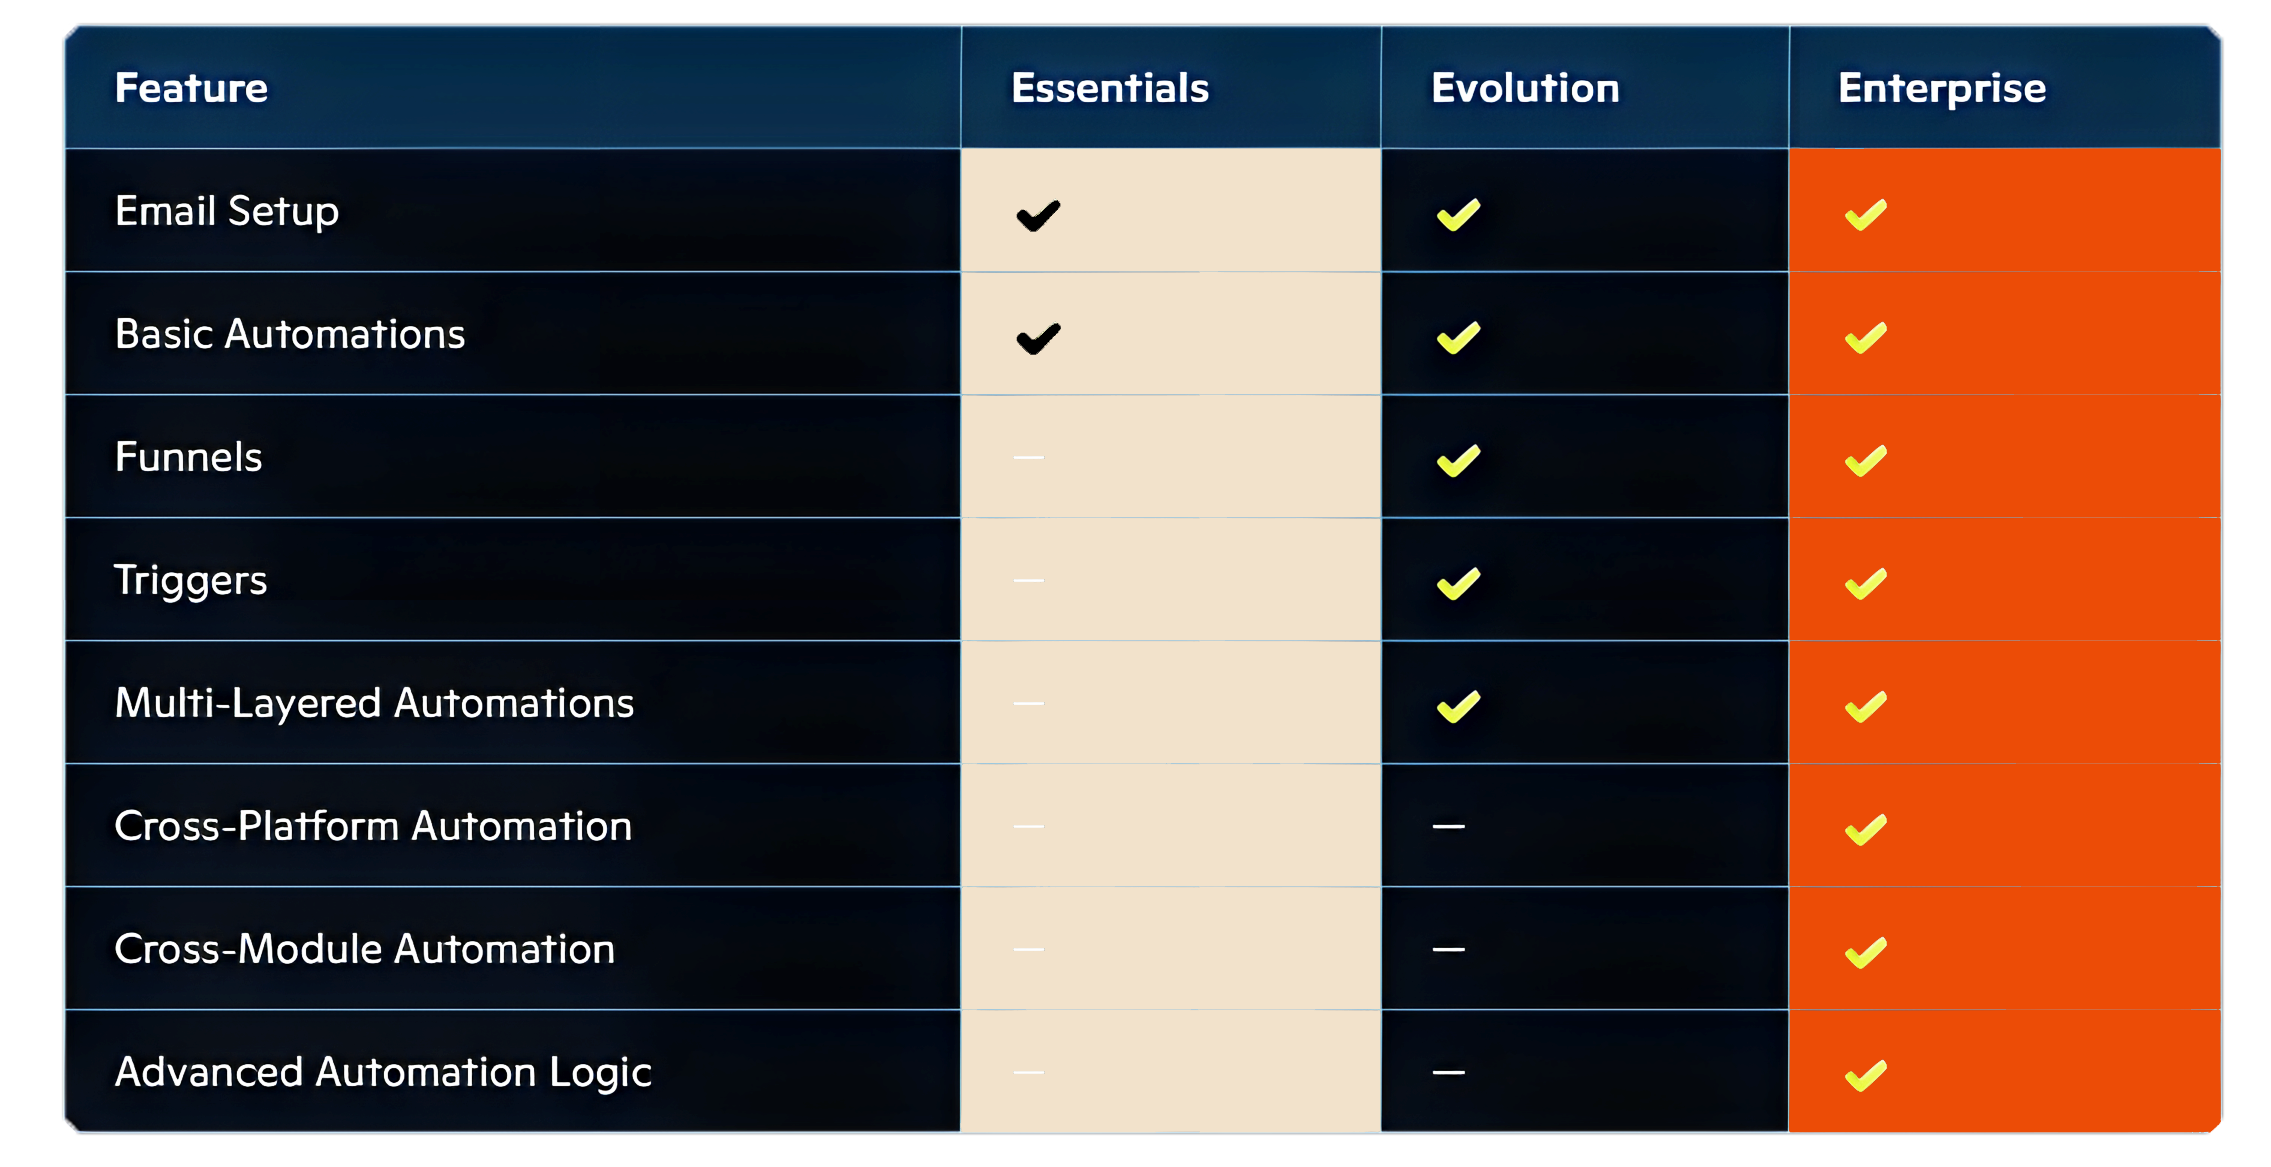This screenshot has width=2271, height=1167.
Task: Click the Essentials checkmark for Email Setup
Action: 1038,215
